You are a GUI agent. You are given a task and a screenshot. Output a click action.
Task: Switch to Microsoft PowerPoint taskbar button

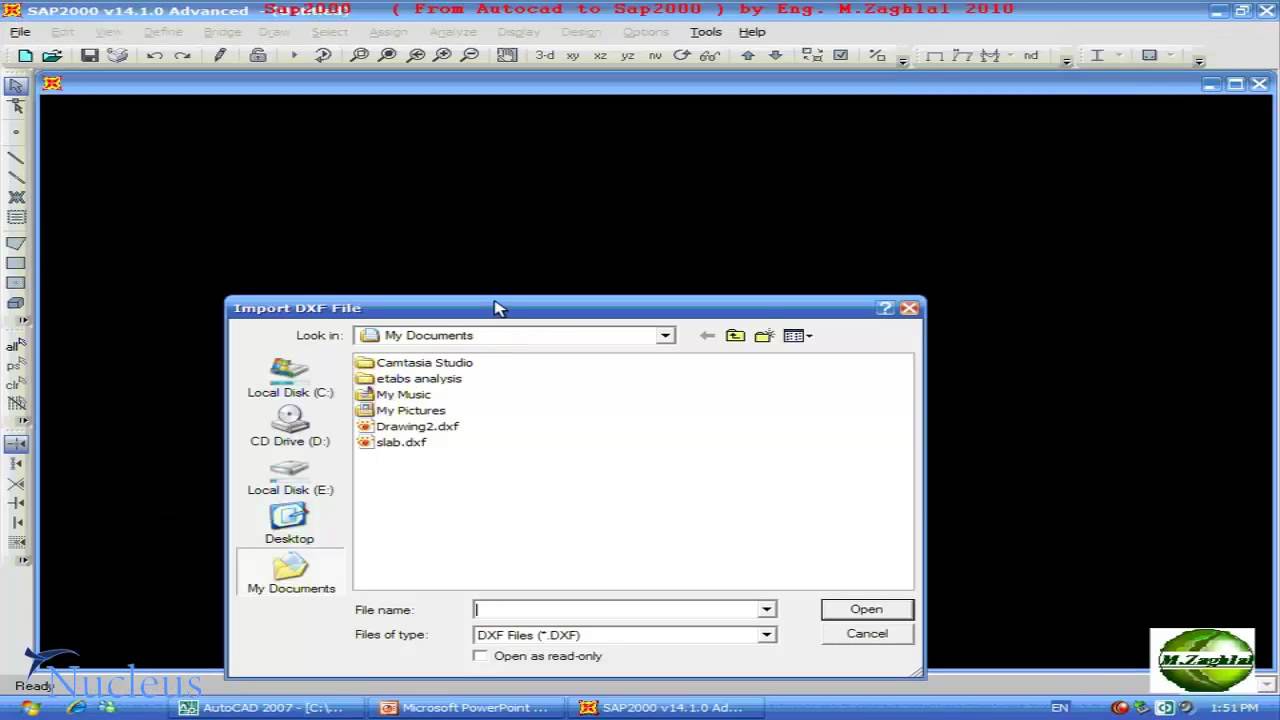click(x=466, y=708)
